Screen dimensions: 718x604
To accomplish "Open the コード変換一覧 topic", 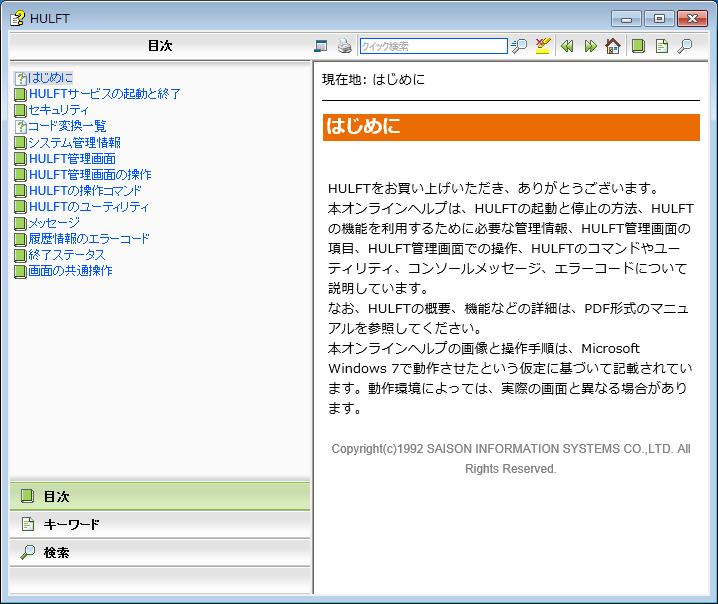I will coord(67,126).
